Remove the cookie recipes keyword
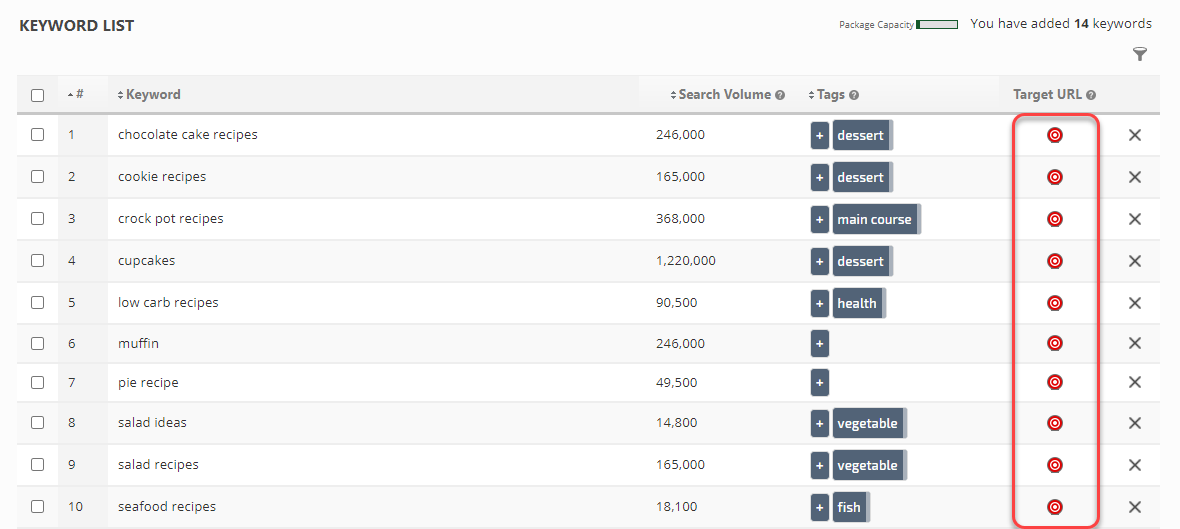The width and height of the screenshot is (1180, 529). [x=1135, y=177]
